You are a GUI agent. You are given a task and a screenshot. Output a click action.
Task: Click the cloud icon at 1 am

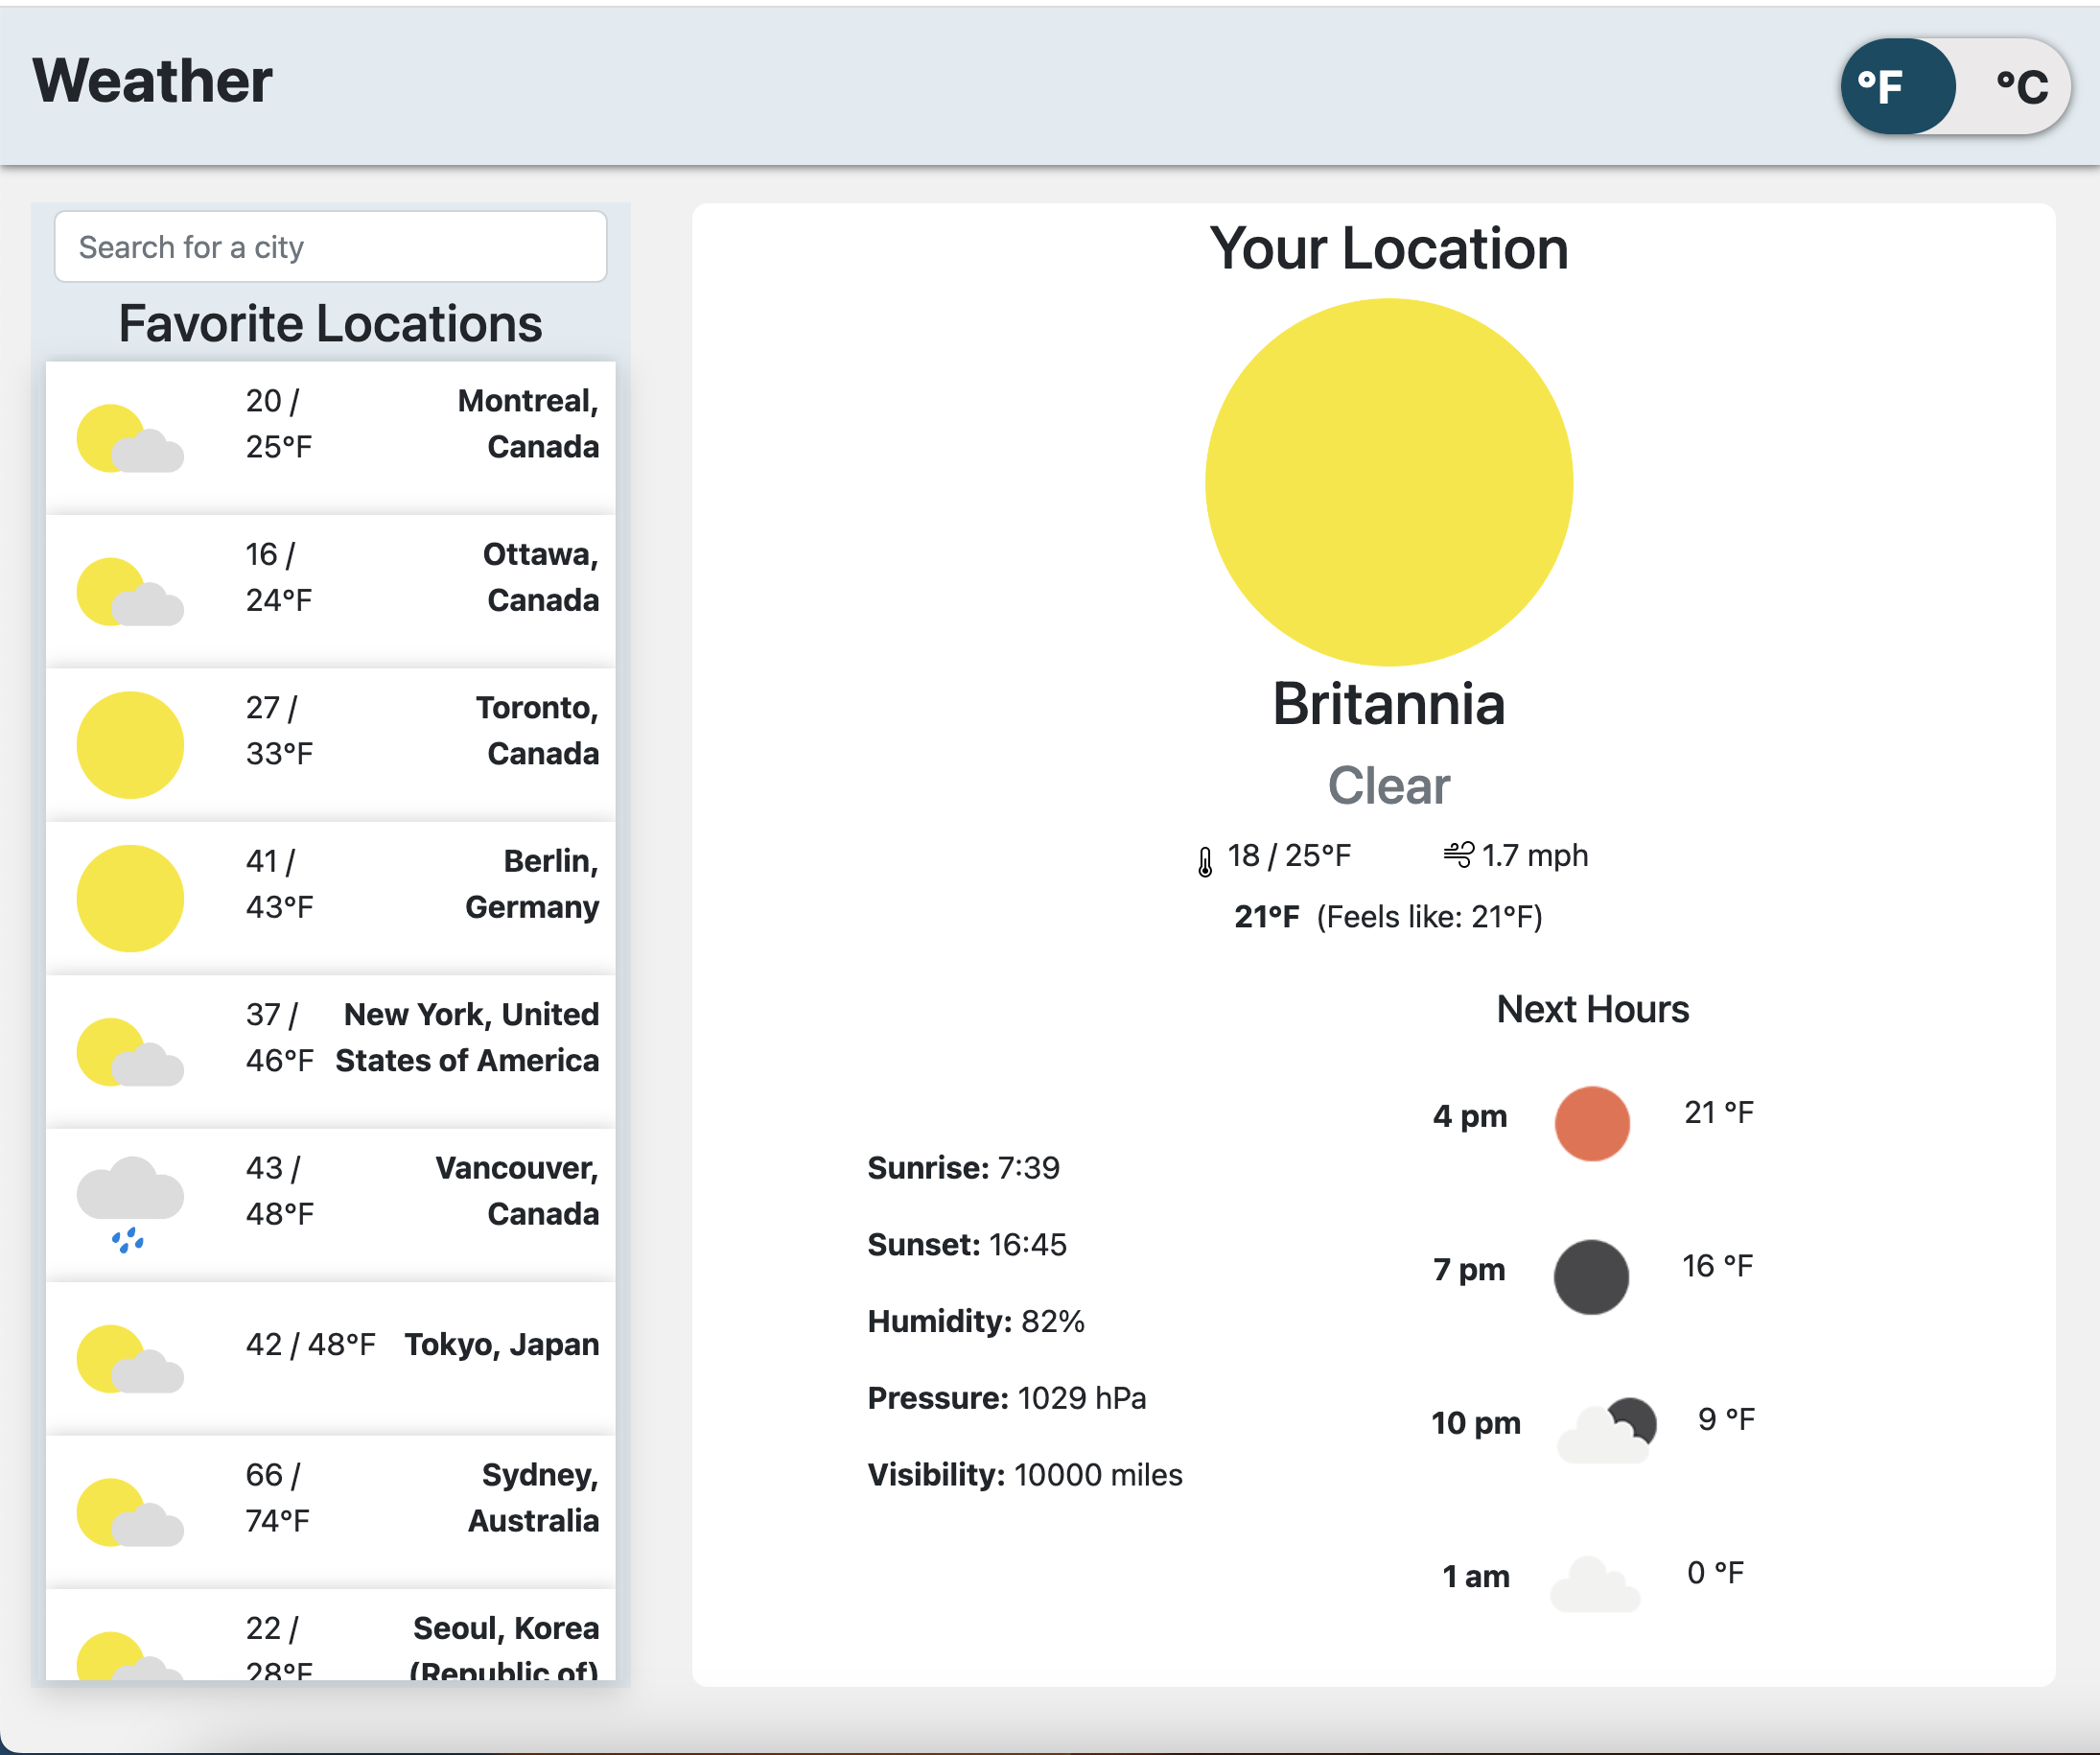(x=1594, y=1584)
